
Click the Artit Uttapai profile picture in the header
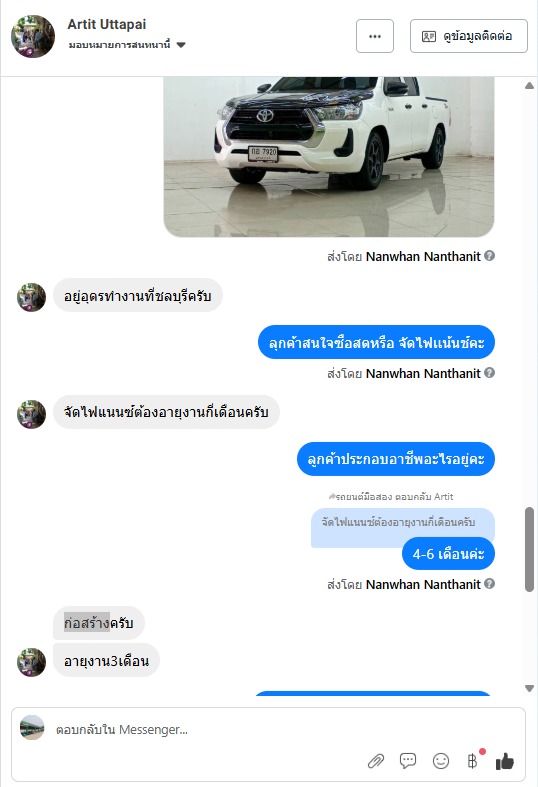pos(33,36)
